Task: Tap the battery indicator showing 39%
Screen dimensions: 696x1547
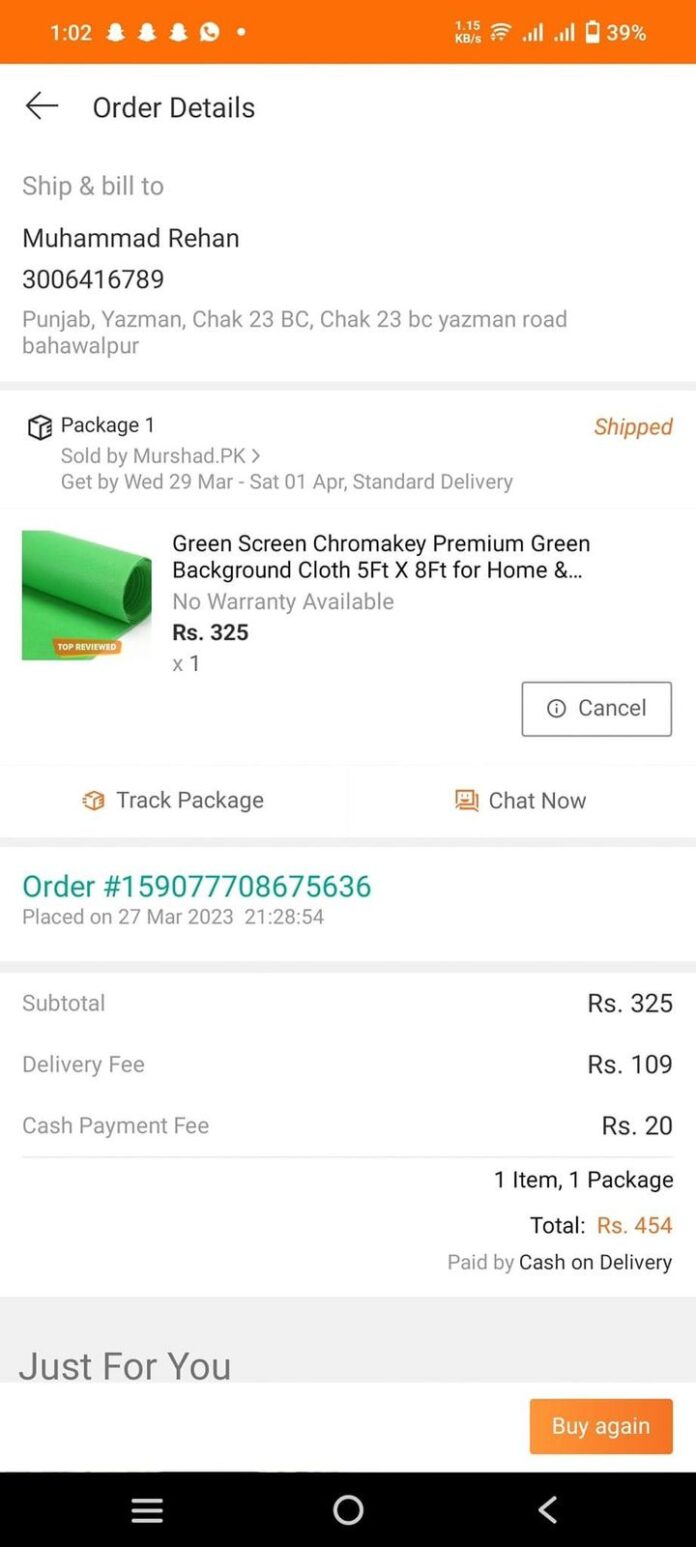Action: 596,31
